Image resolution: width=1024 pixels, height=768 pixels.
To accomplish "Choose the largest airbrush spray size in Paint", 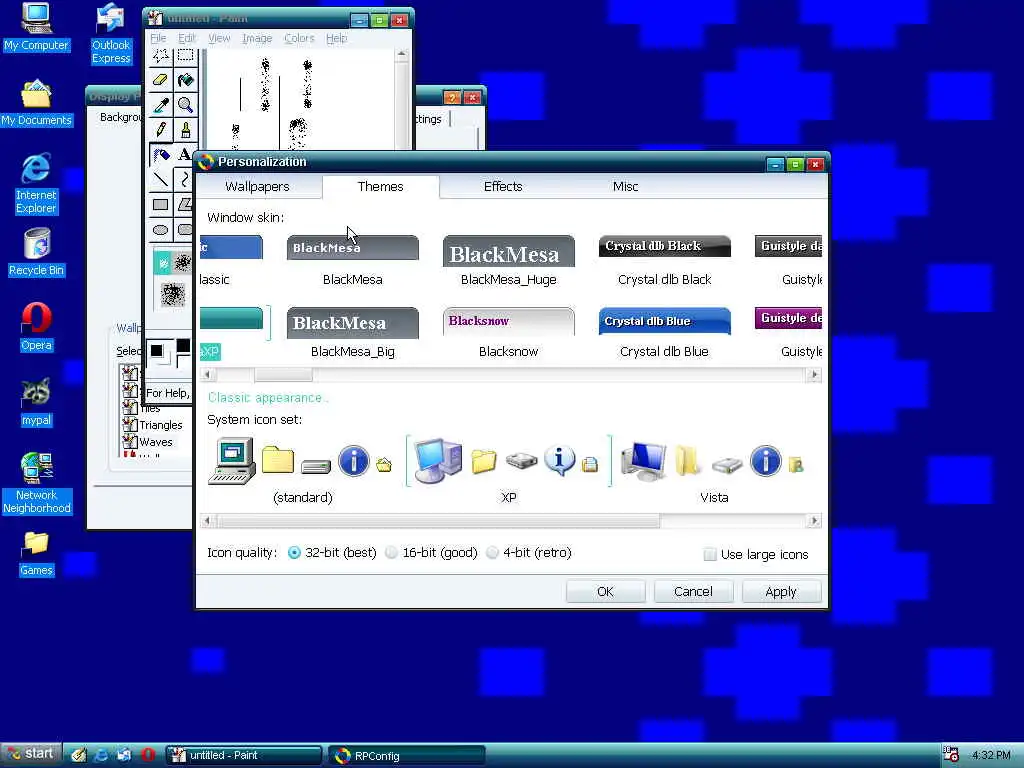I will point(172,295).
